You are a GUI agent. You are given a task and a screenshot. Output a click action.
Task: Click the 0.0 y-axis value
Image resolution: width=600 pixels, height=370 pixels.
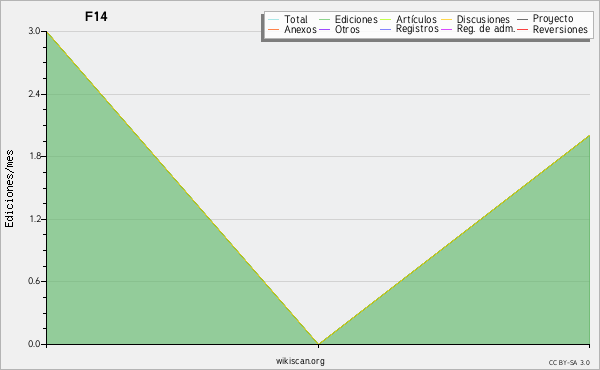[34, 344]
